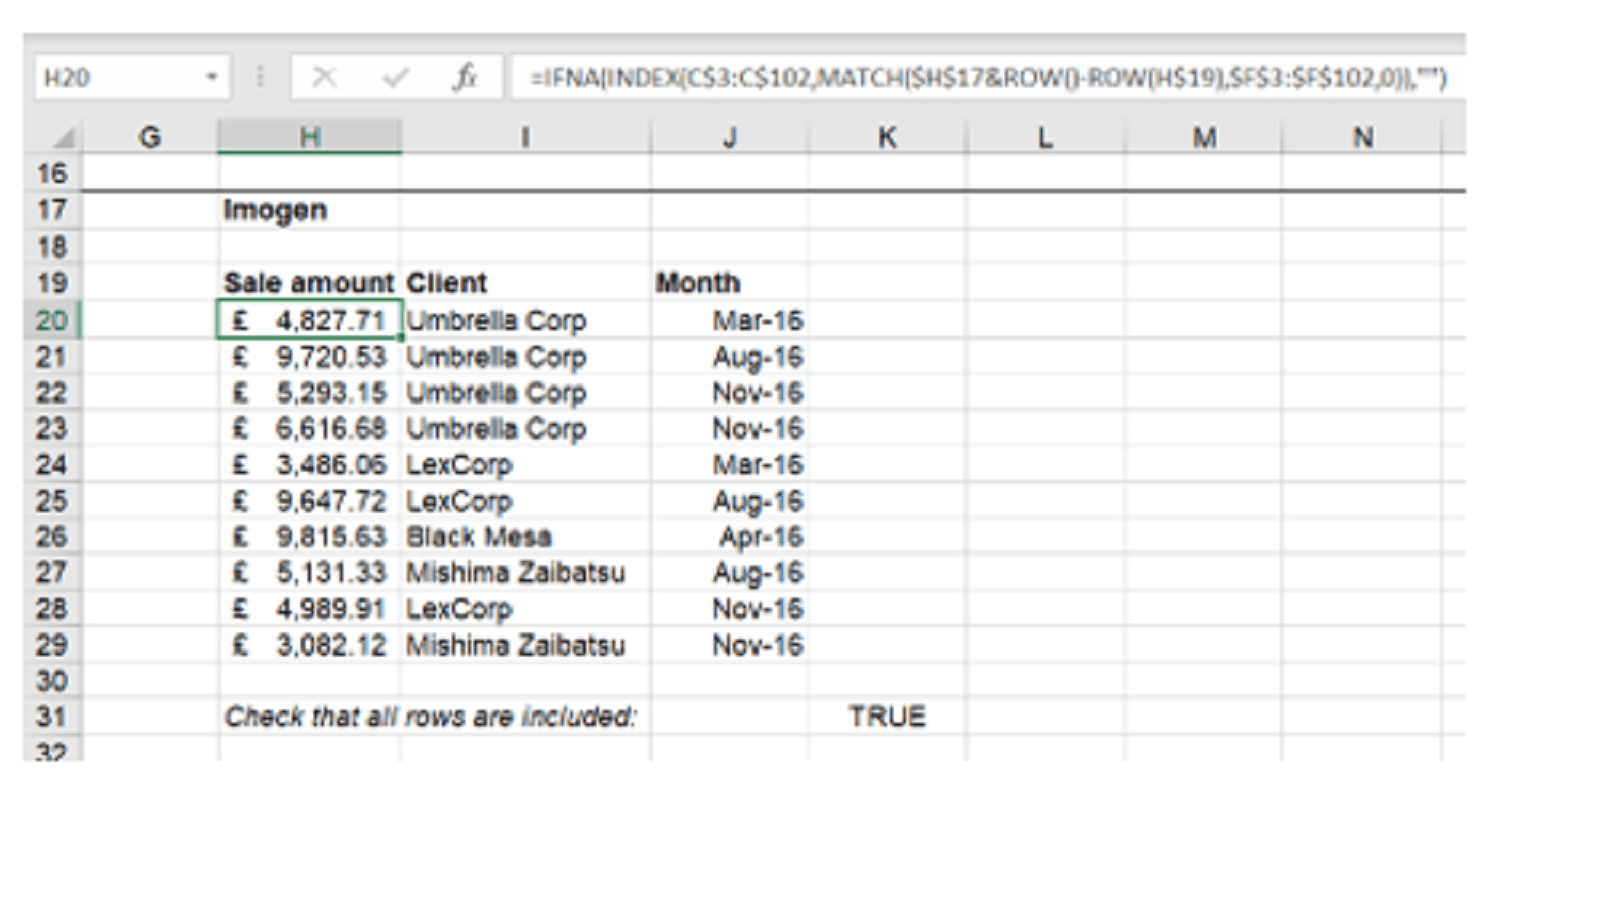The image size is (1600, 900).
Task: Select the £ 9,720.53 sale amount cell
Action: coord(310,357)
